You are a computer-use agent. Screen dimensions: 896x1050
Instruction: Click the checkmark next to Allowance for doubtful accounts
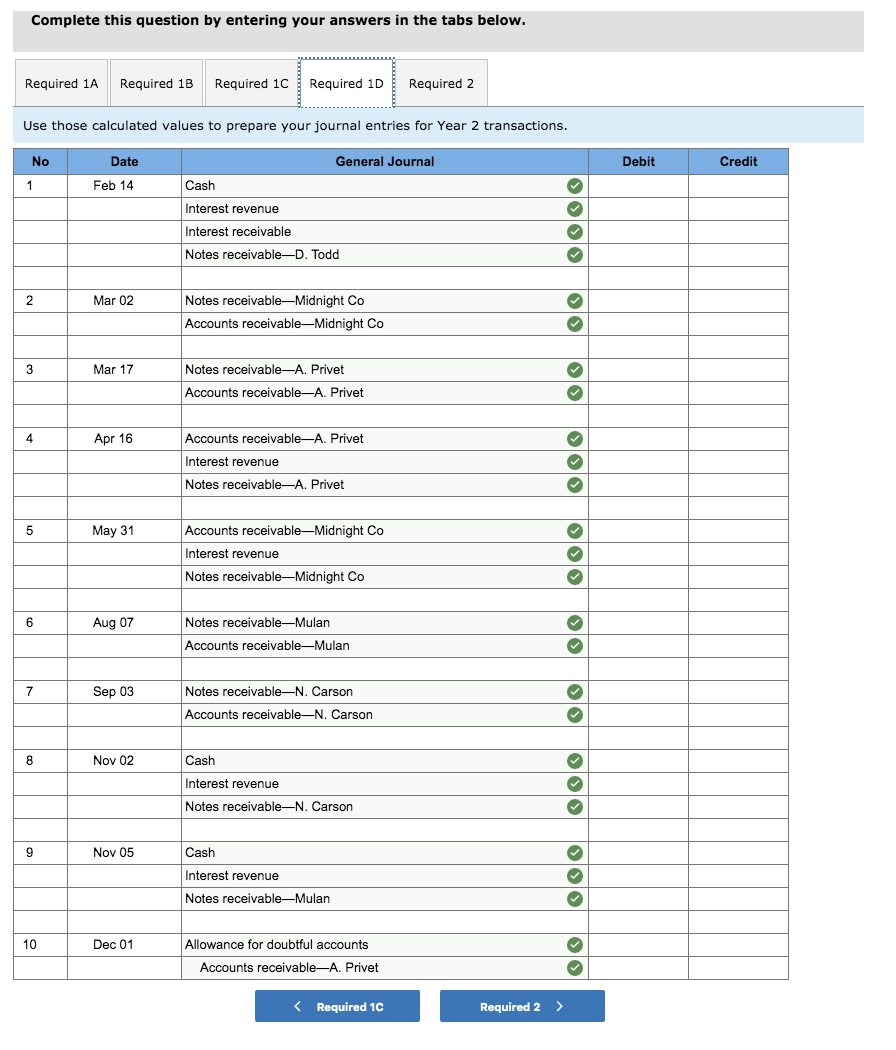click(575, 945)
